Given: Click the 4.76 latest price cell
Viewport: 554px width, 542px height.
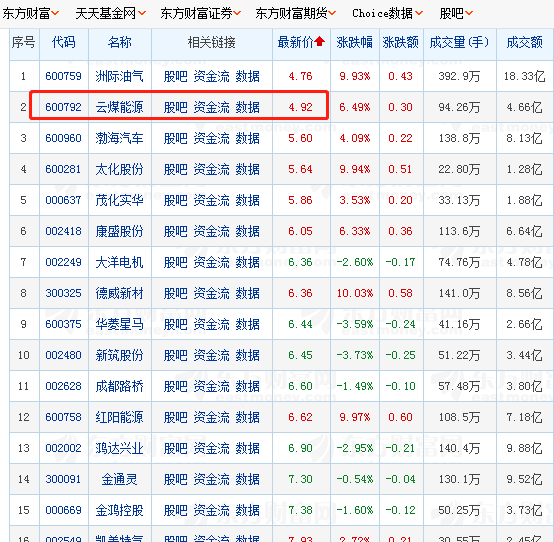Looking at the screenshot, I should [300, 76].
